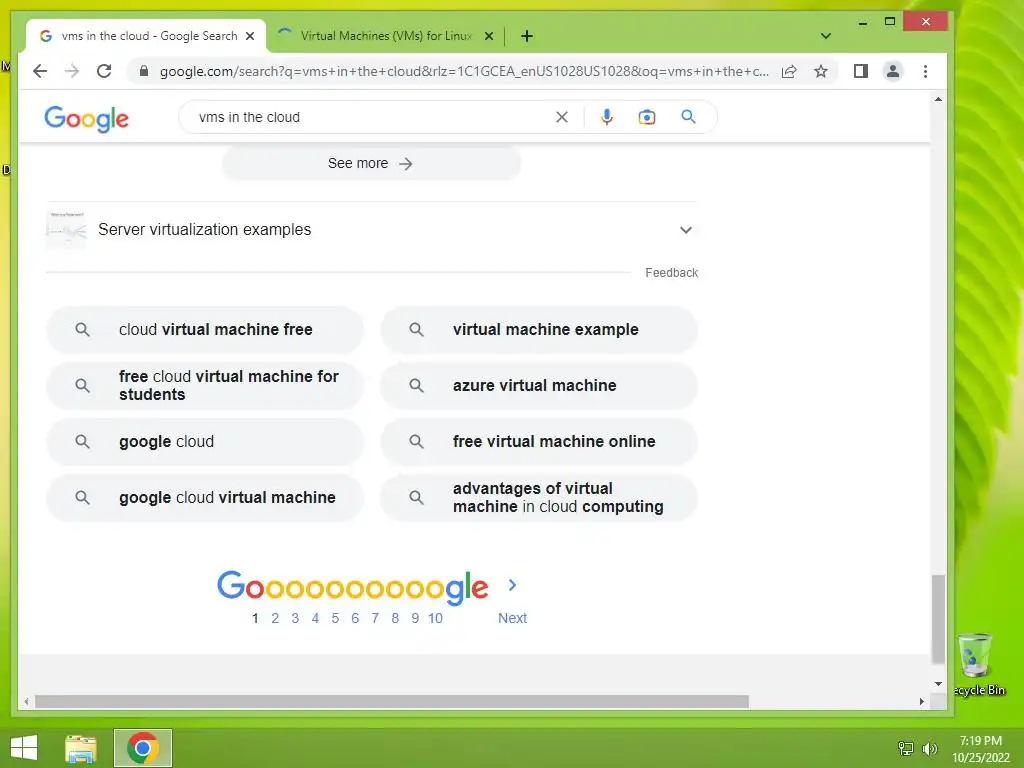Open the tab search dropdown arrow

click(825, 36)
